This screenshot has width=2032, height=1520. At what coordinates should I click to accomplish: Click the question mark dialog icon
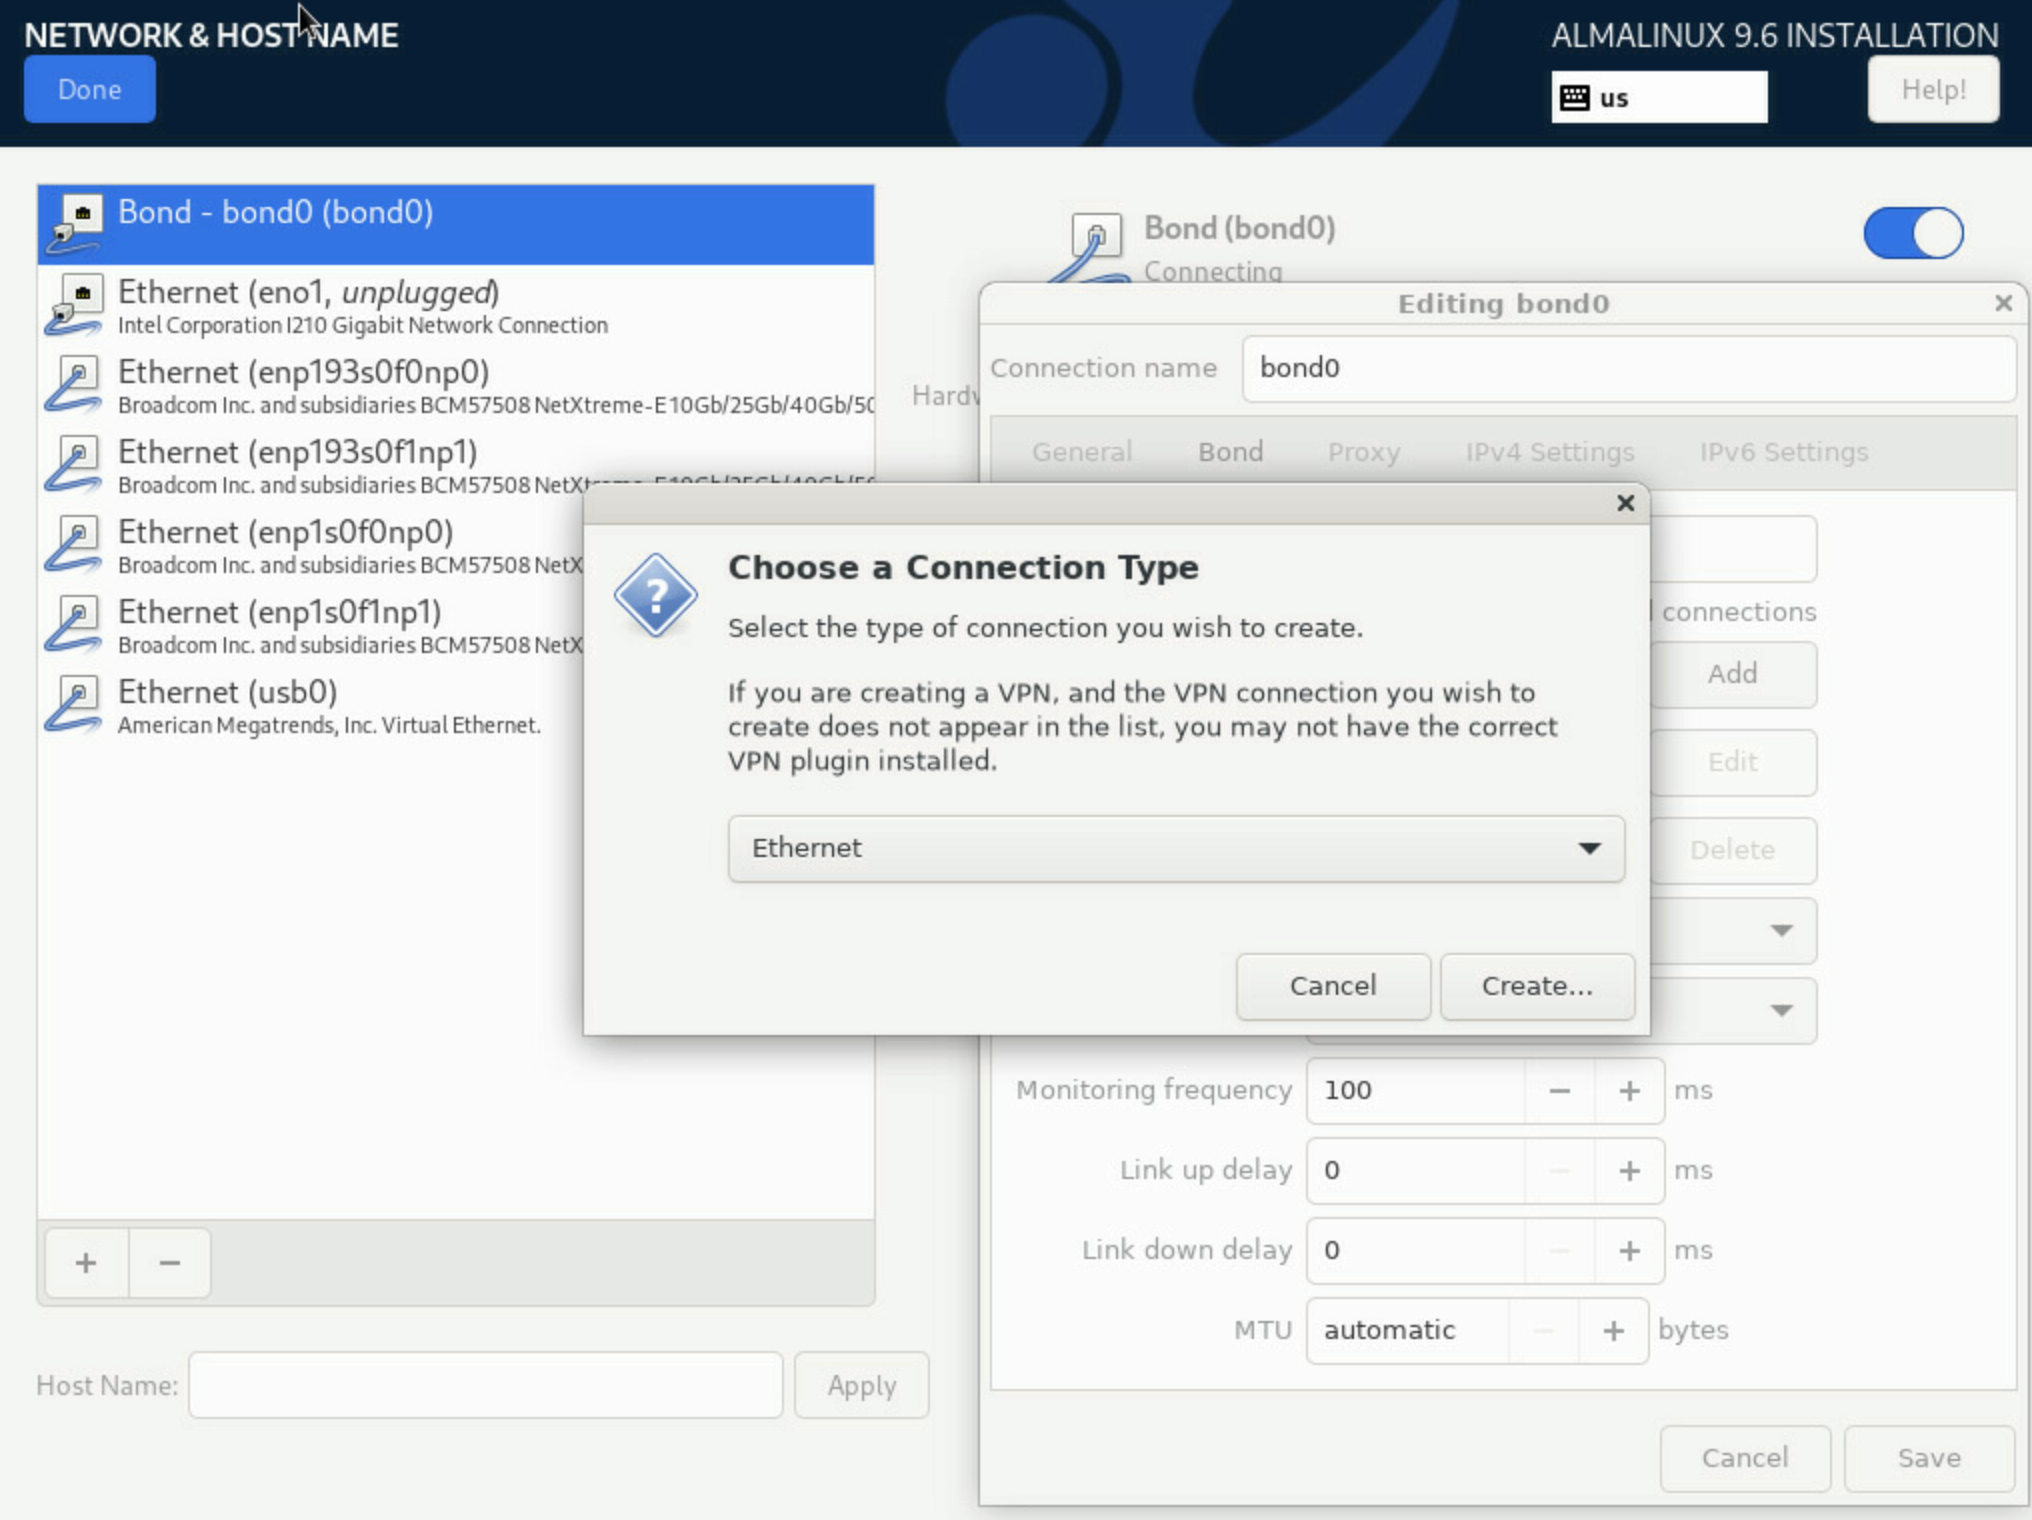tap(656, 596)
